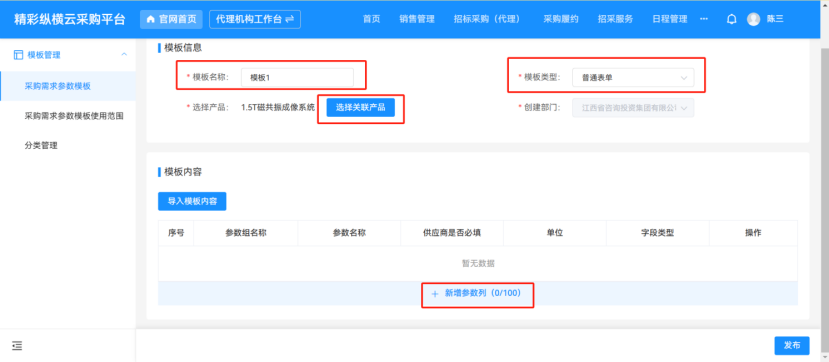The width and height of the screenshot is (829, 362).
Task: Go to 首页 in top navigation
Action: [371, 20]
